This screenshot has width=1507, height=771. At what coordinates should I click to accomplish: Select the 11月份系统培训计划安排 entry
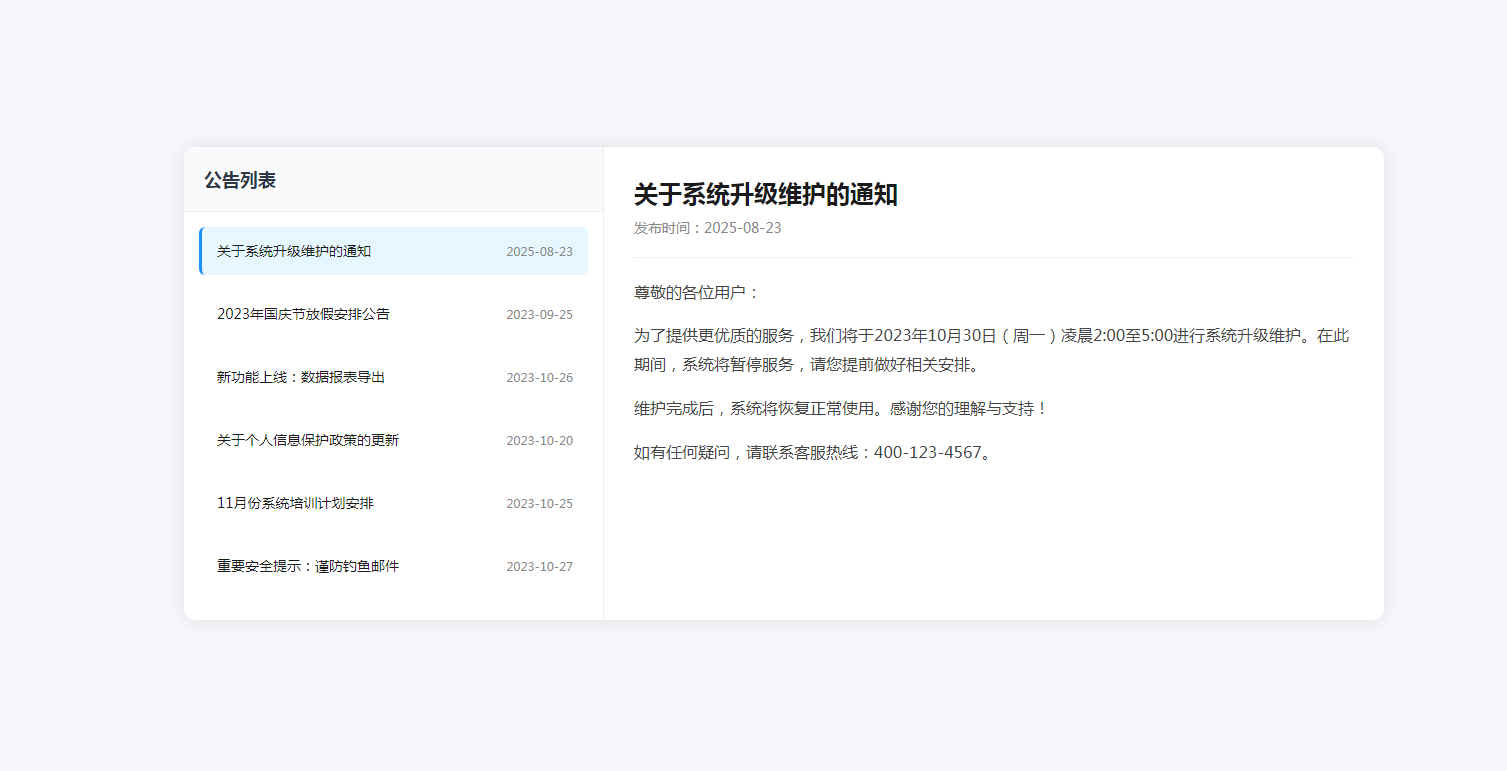394,503
